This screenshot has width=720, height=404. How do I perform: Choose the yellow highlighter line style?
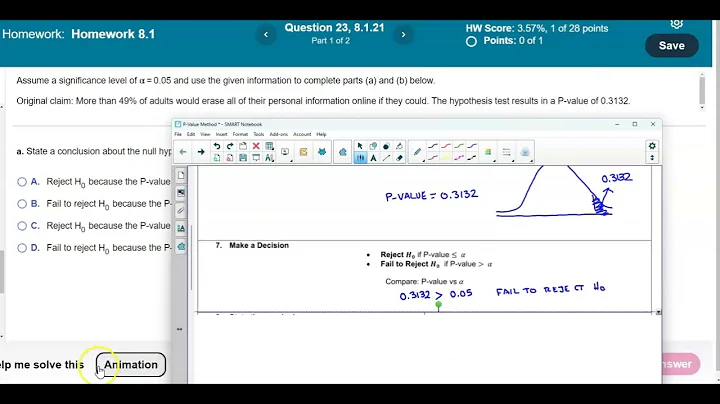(446, 158)
